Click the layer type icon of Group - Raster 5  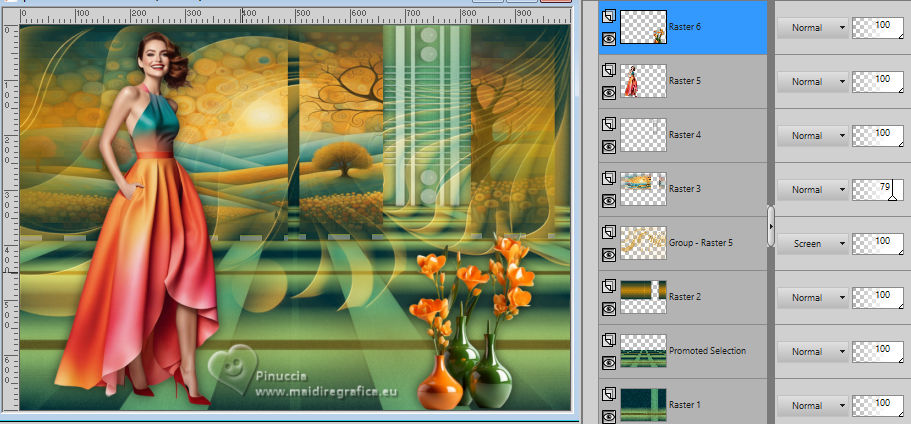[608, 232]
